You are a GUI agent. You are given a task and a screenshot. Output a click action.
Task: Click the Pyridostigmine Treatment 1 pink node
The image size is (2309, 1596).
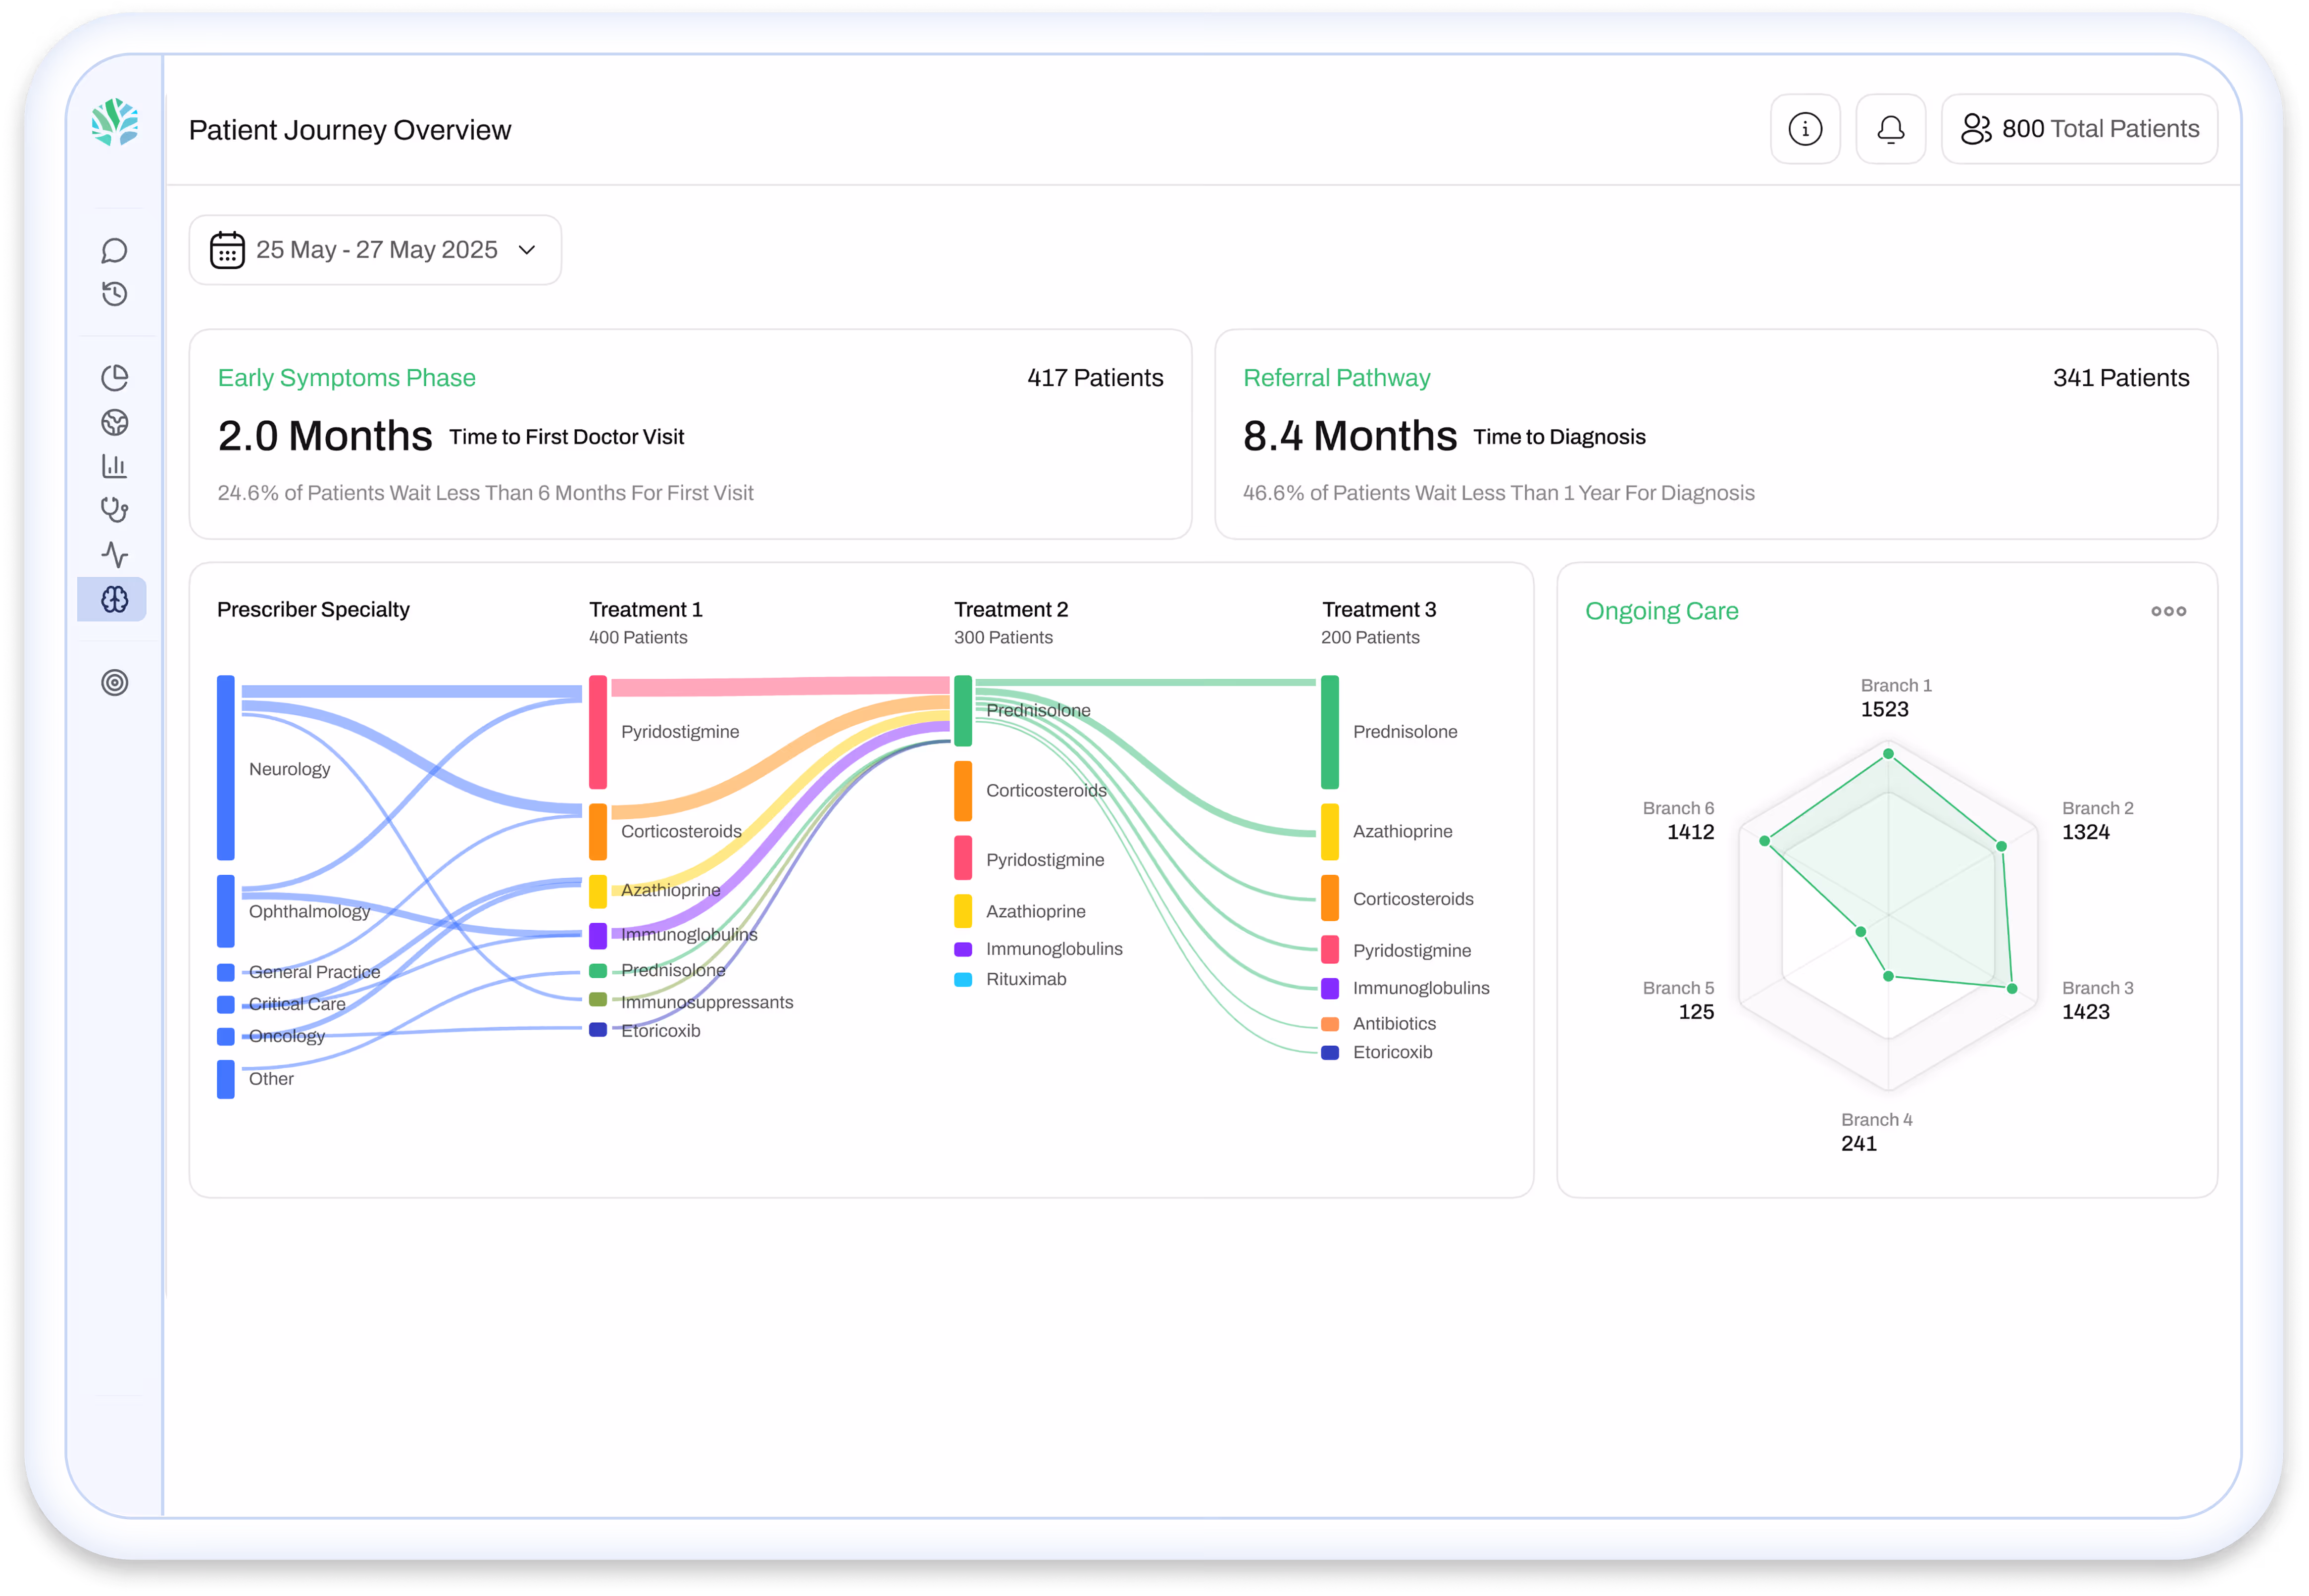[598, 732]
